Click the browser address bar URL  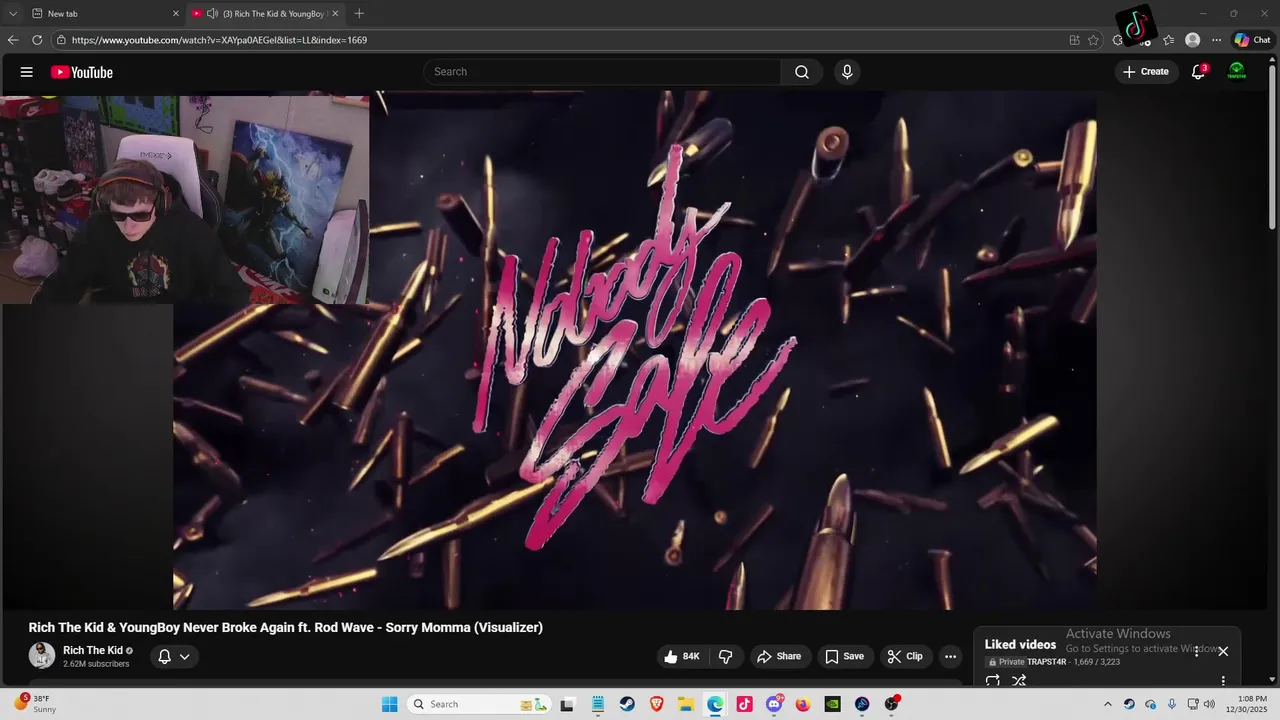pyautogui.click(x=219, y=40)
